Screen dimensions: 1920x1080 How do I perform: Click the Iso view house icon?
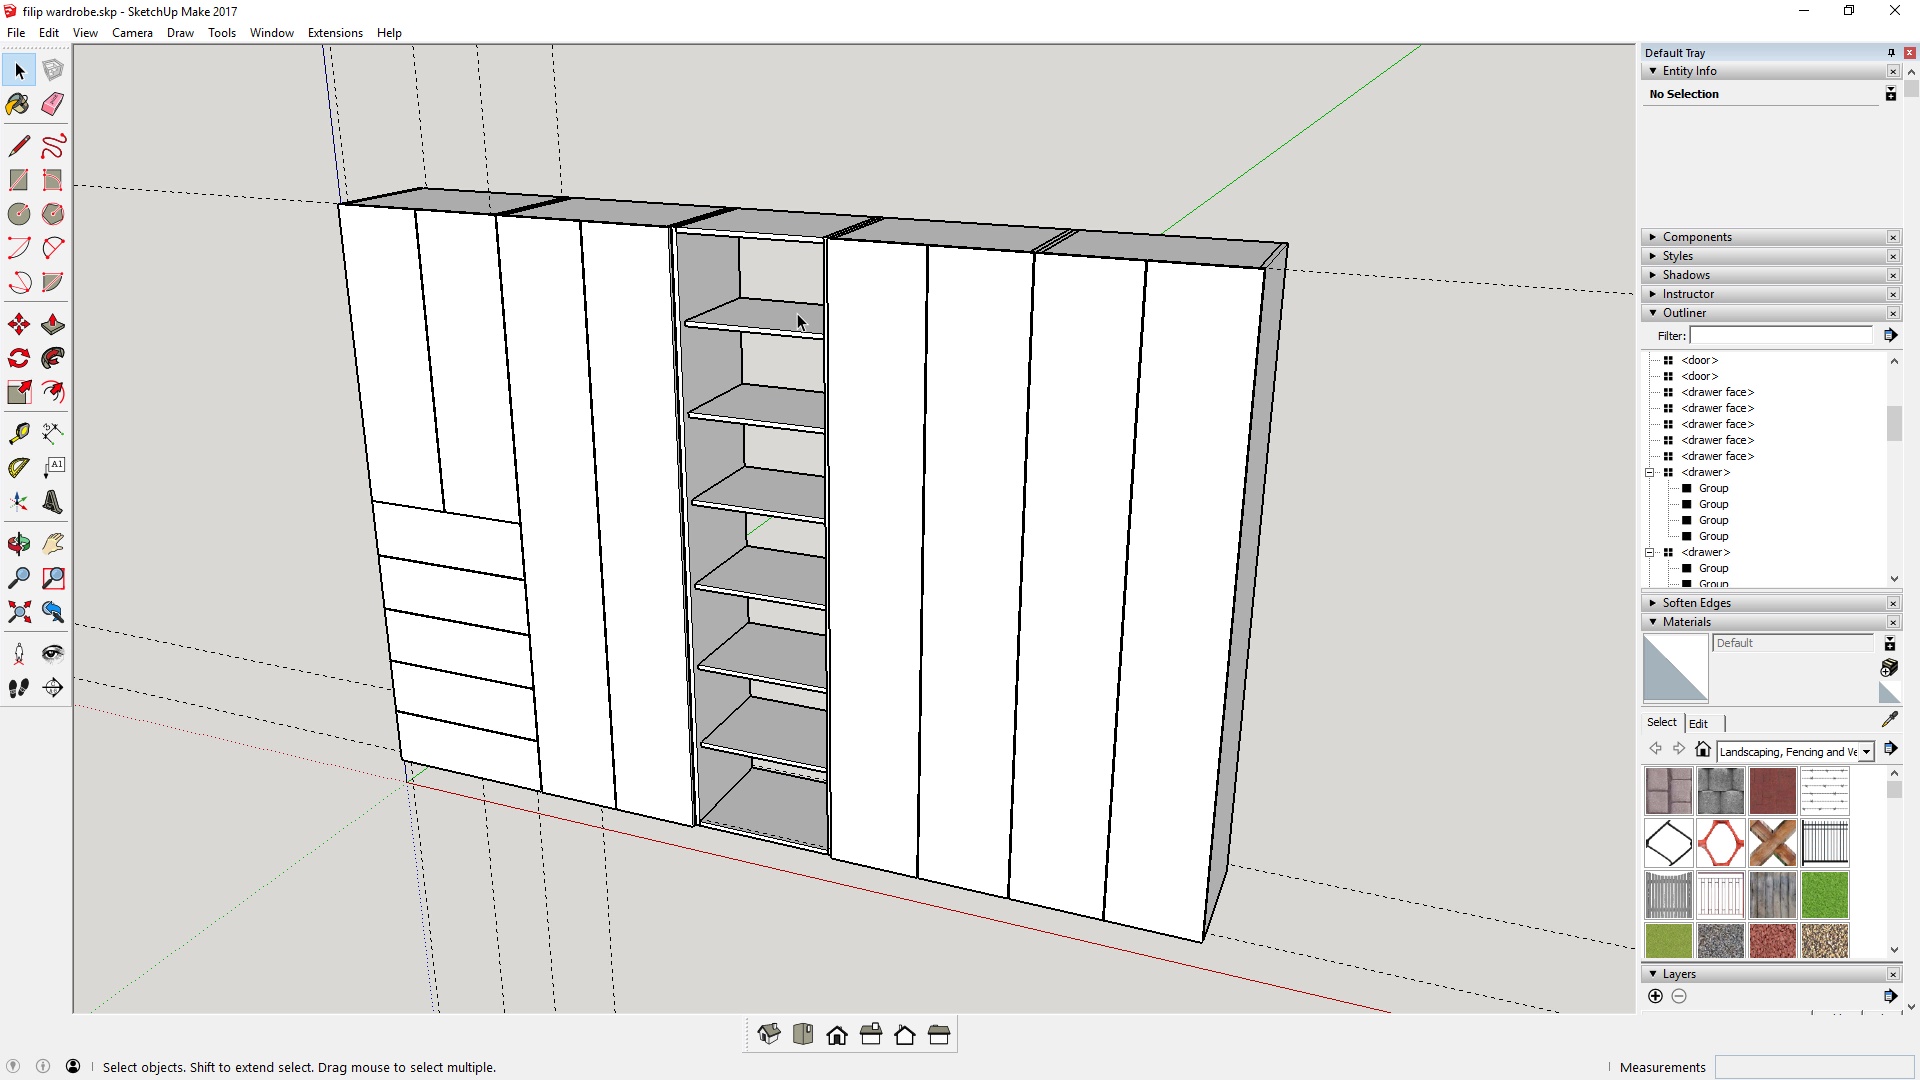tap(770, 1034)
